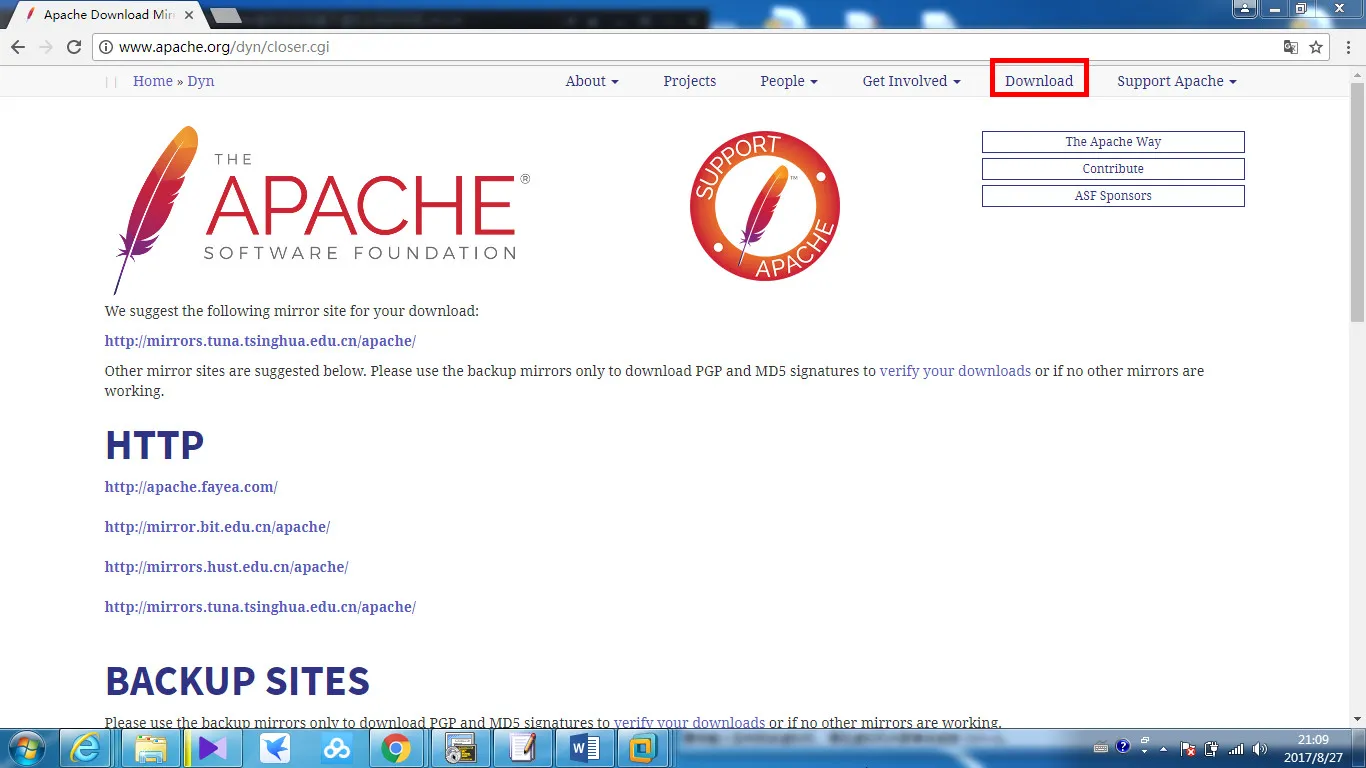Viewport: 1366px width, 768px height.
Task: Reload the Apache download page
Action: pos(74,47)
